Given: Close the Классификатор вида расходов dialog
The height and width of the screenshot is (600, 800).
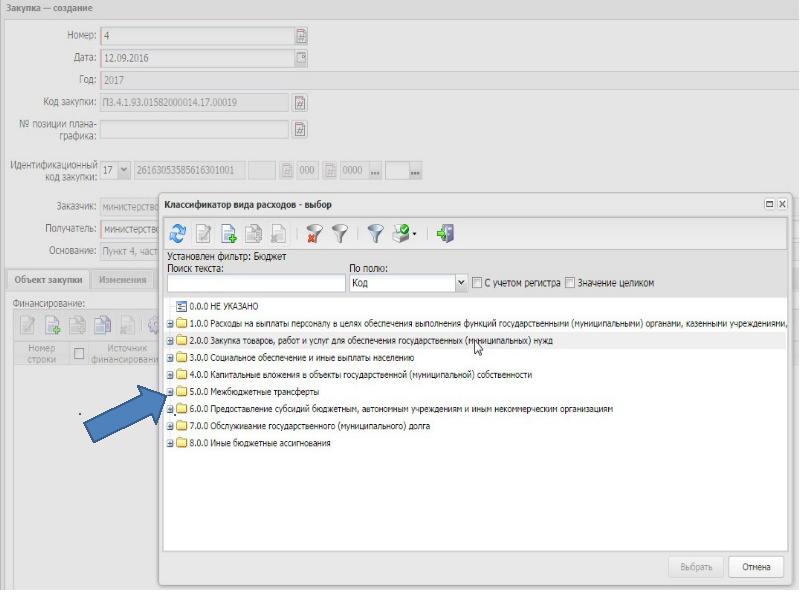Looking at the screenshot, I should click(782, 204).
